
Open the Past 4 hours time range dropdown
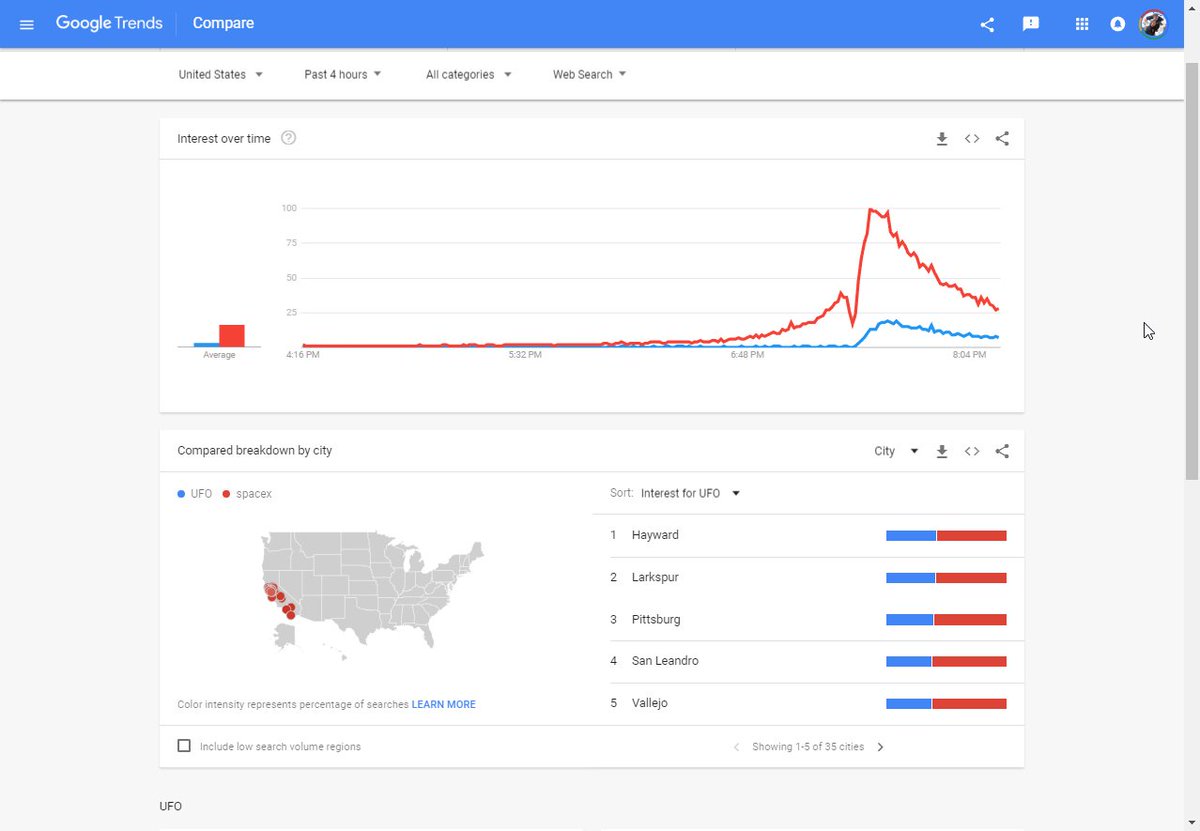pyautogui.click(x=343, y=74)
